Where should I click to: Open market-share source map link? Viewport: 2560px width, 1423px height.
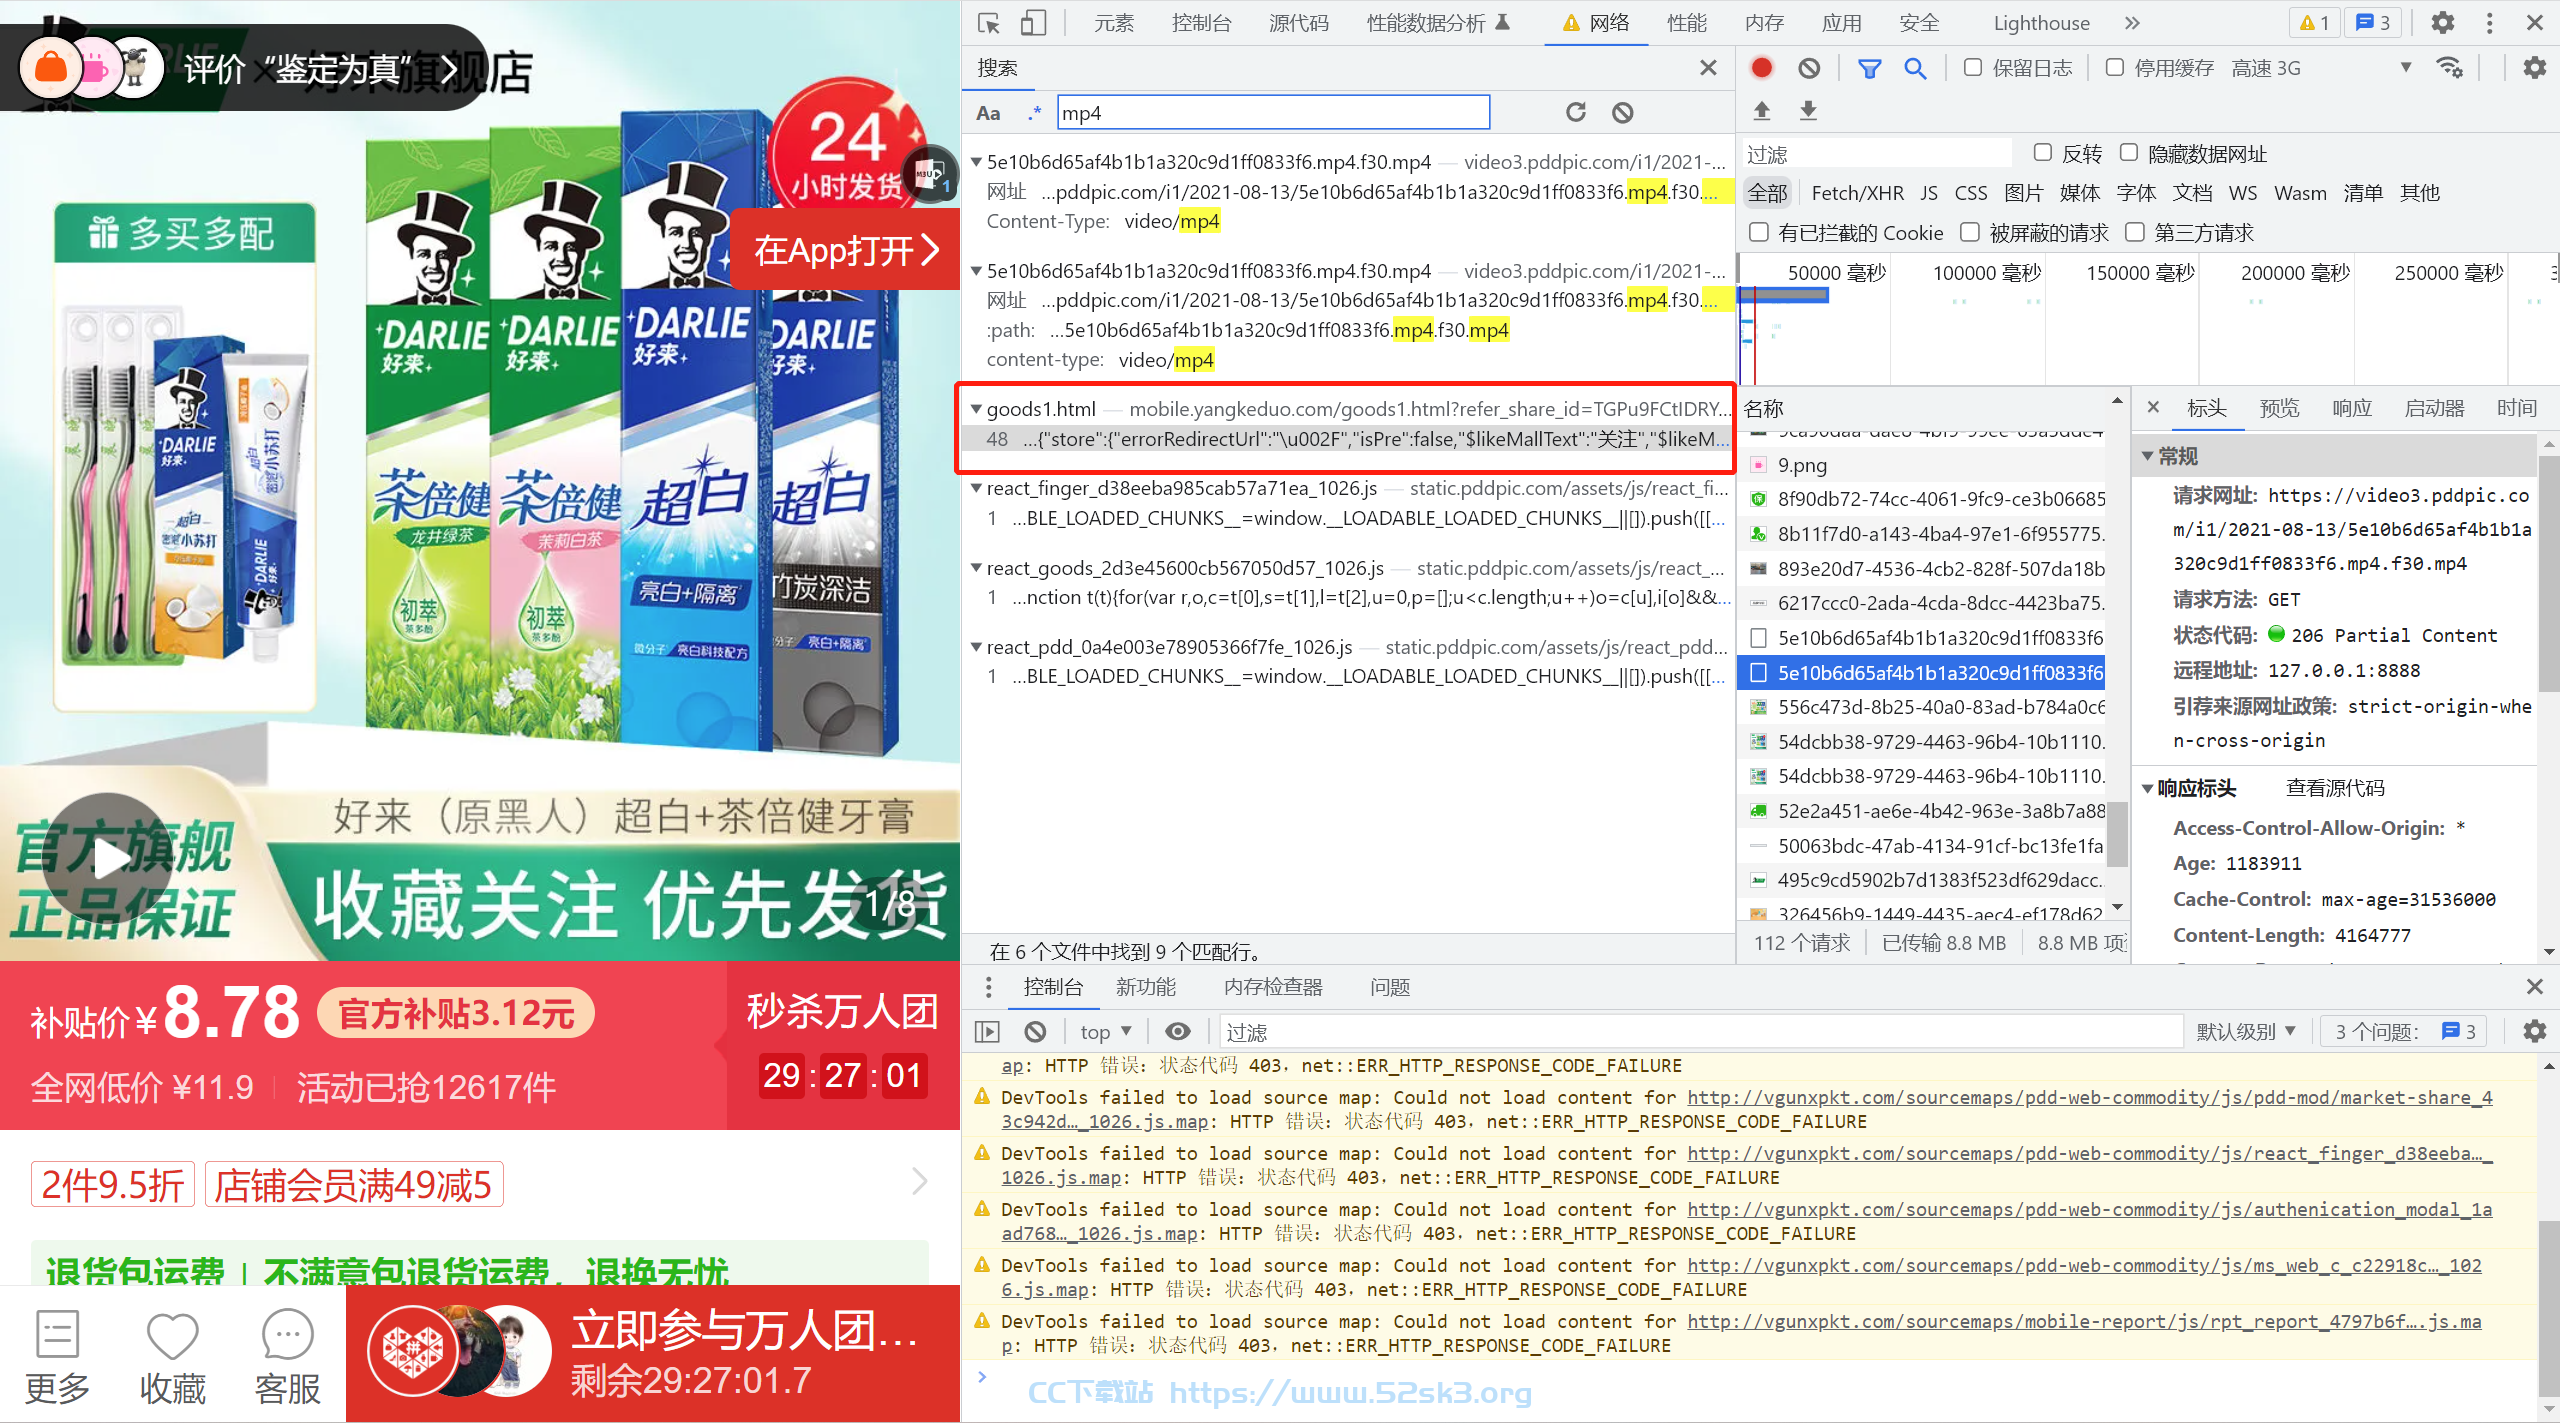pyautogui.click(x=2090, y=1097)
